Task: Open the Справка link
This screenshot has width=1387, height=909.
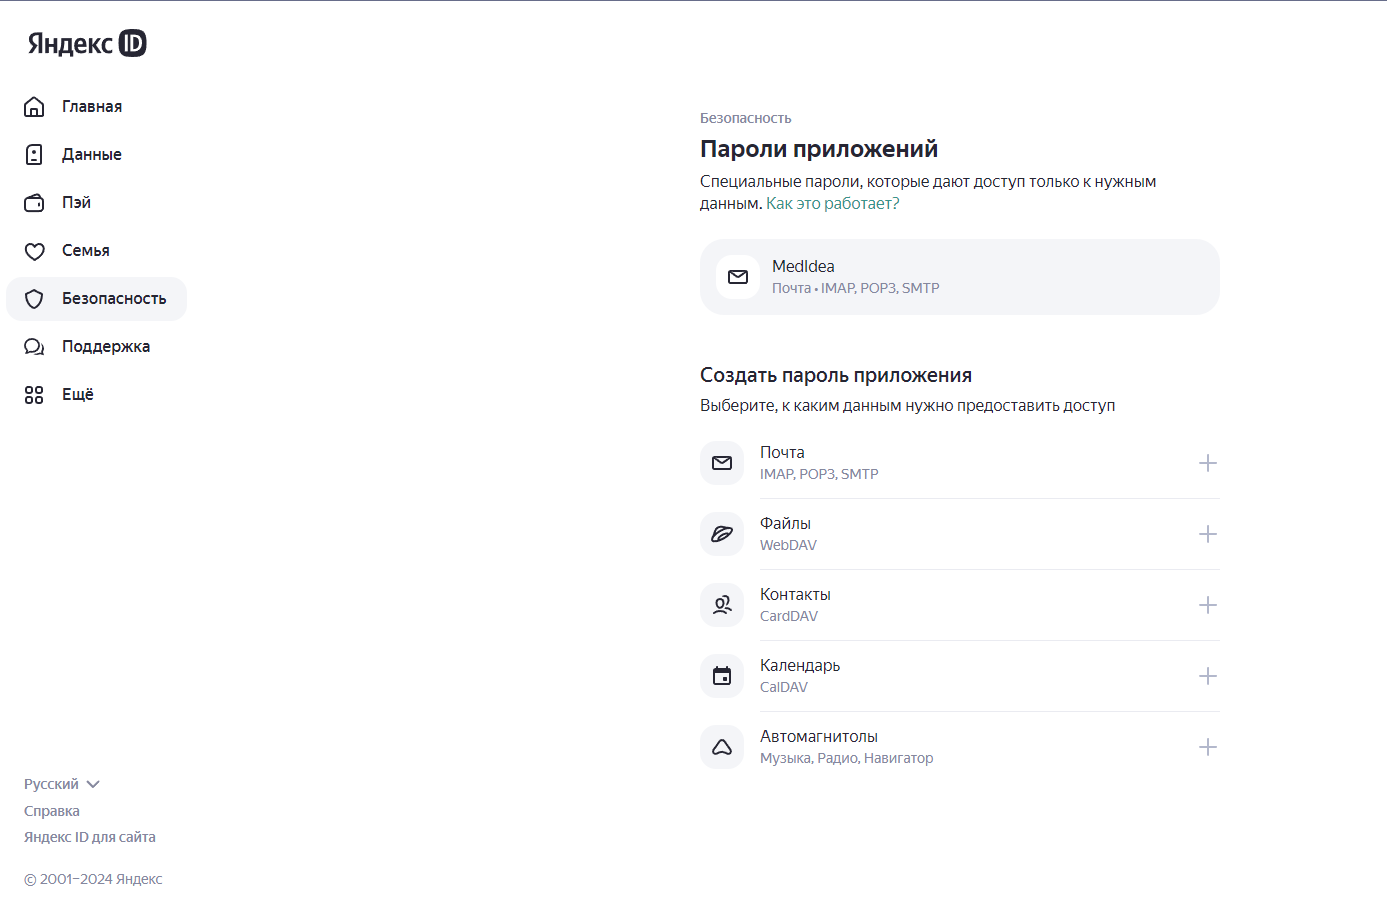Action: [x=52, y=811]
